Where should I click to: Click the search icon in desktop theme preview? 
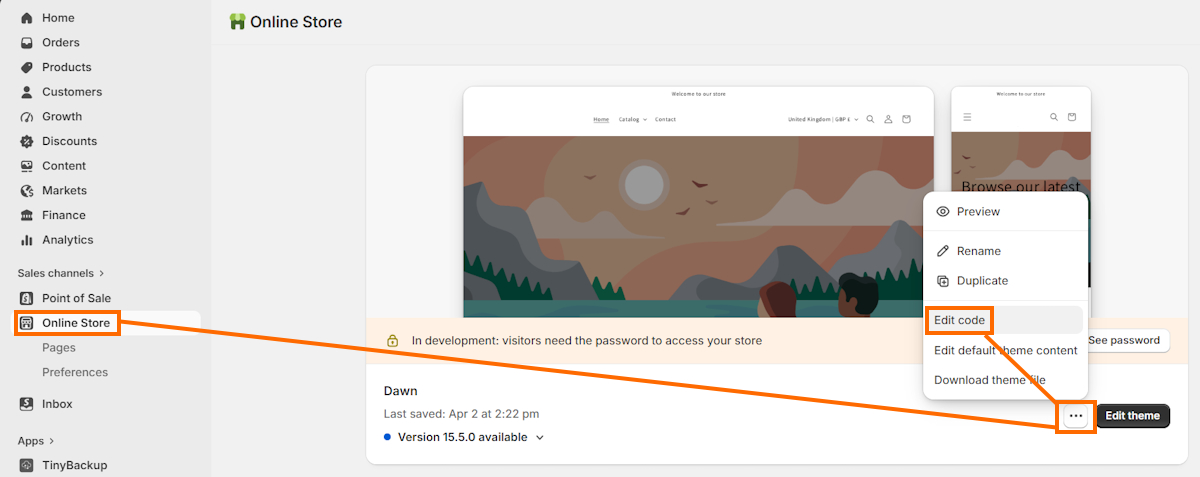pos(870,119)
